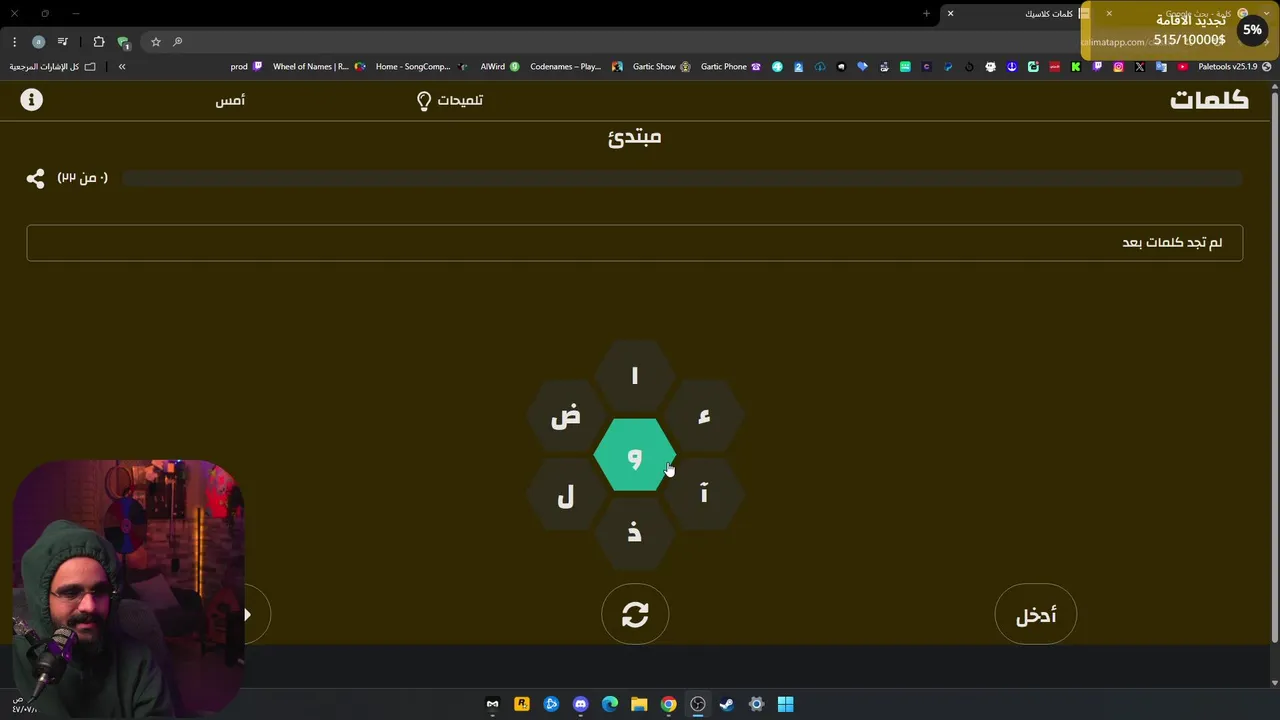
Task: Open Steam from the taskbar
Action: [727, 704]
